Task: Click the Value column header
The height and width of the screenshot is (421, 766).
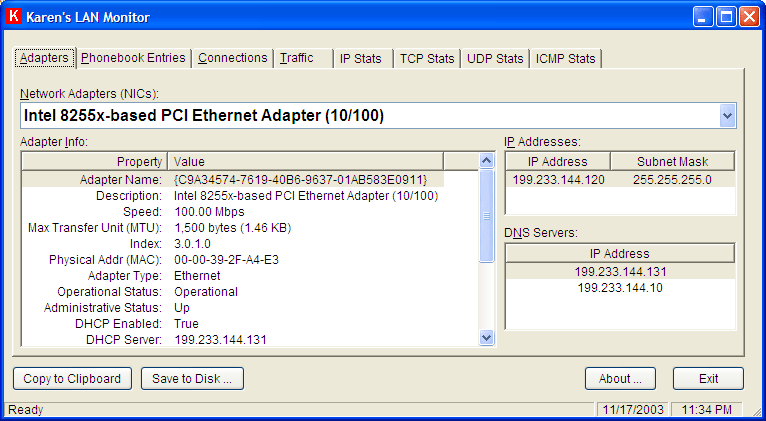Action: pyautogui.click(x=306, y=162)
